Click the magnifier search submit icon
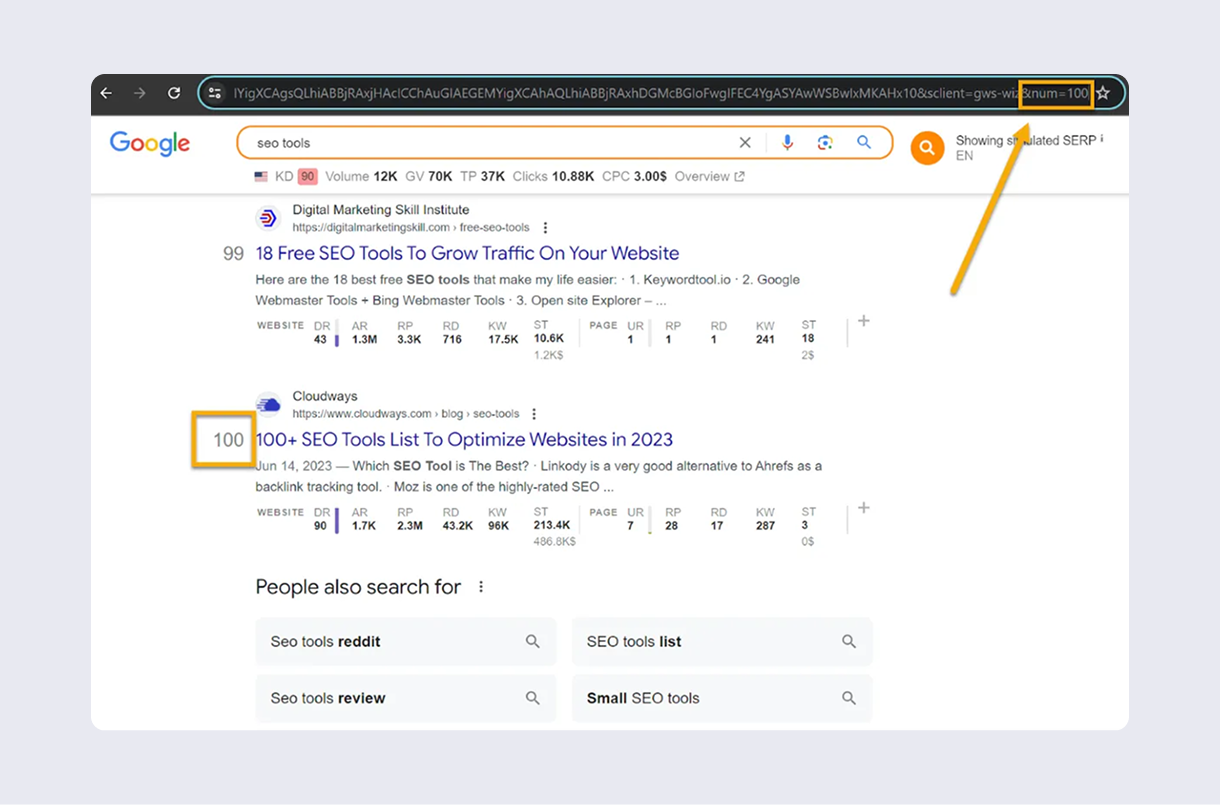 click(864, 143)
